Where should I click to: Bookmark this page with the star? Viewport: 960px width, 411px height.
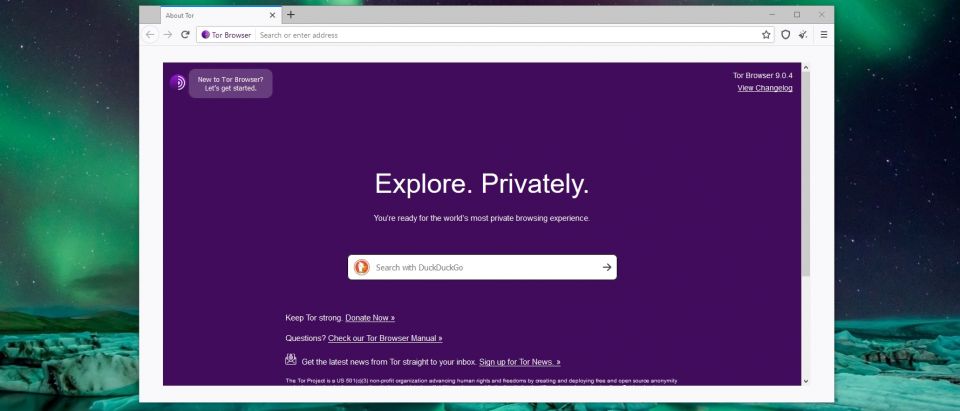click(x=766, y=35)
